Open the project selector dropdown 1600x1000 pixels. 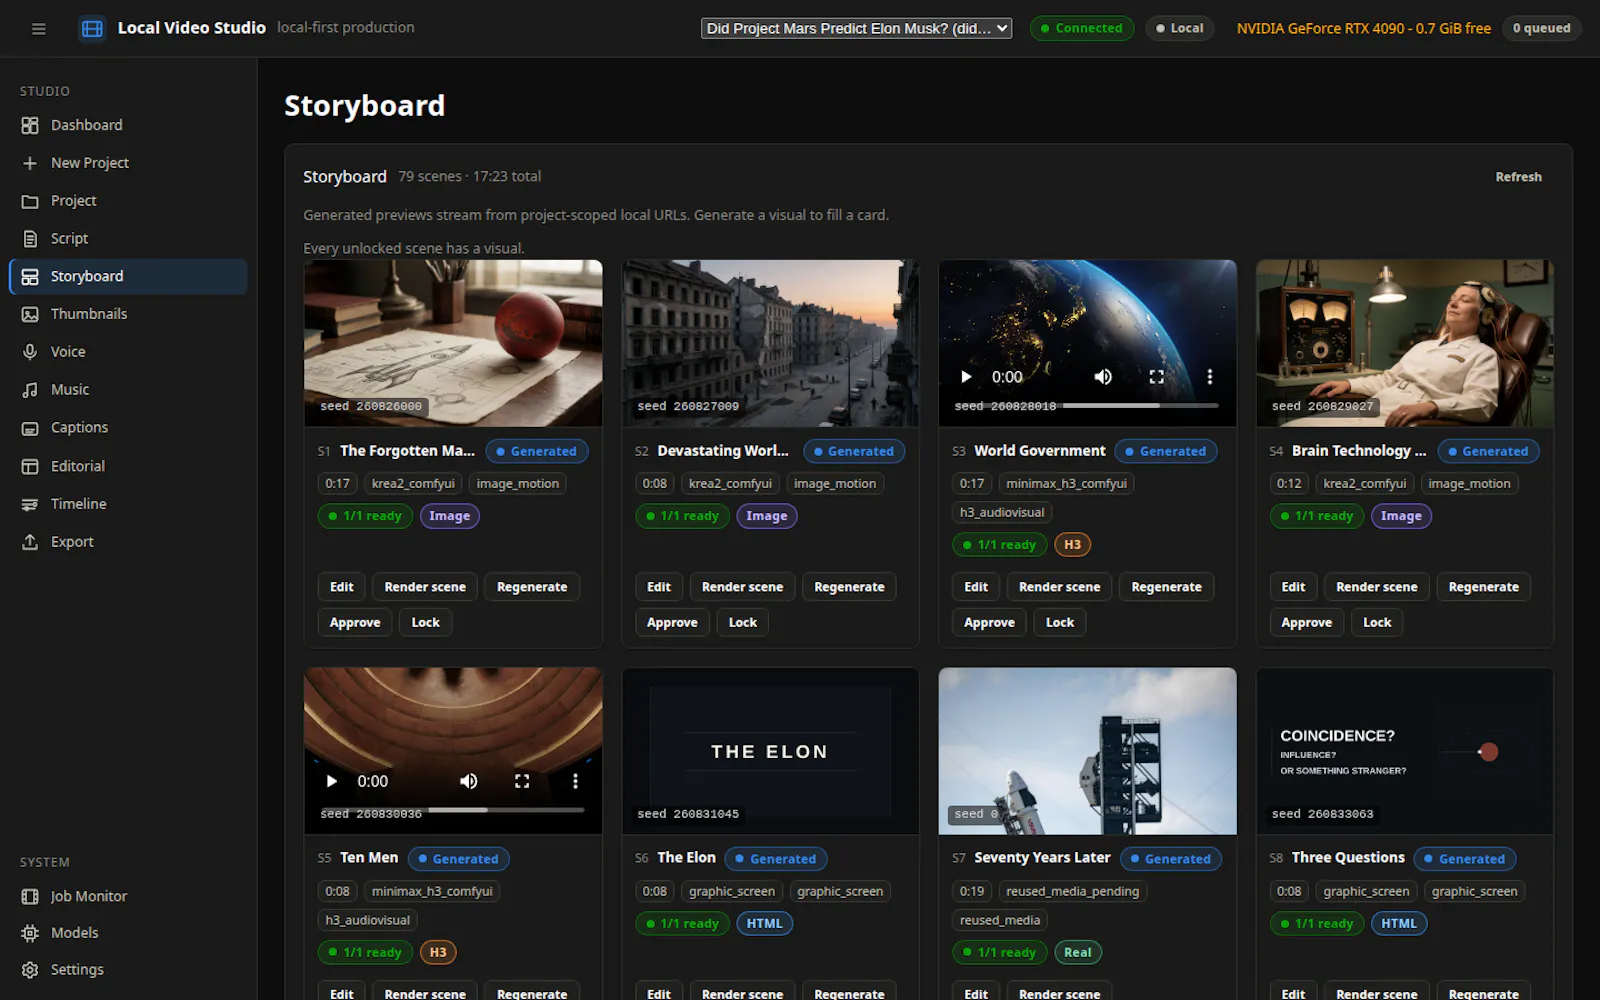click(856, 28)
